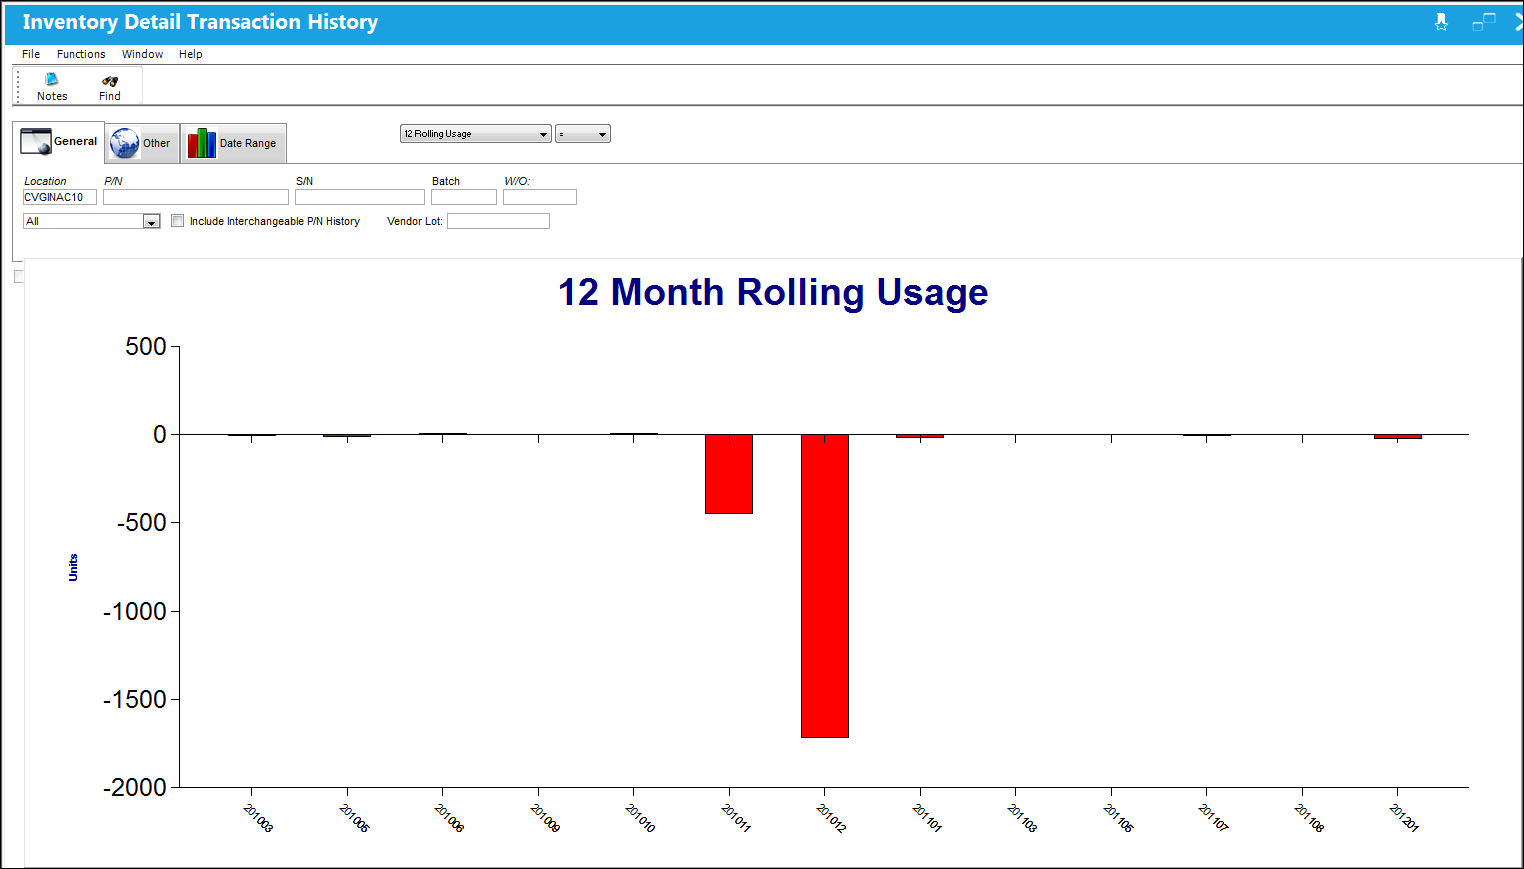Click the Inventory Detail Transaction History title
Screen dimensions: 1524x869
tap(200, 22)
